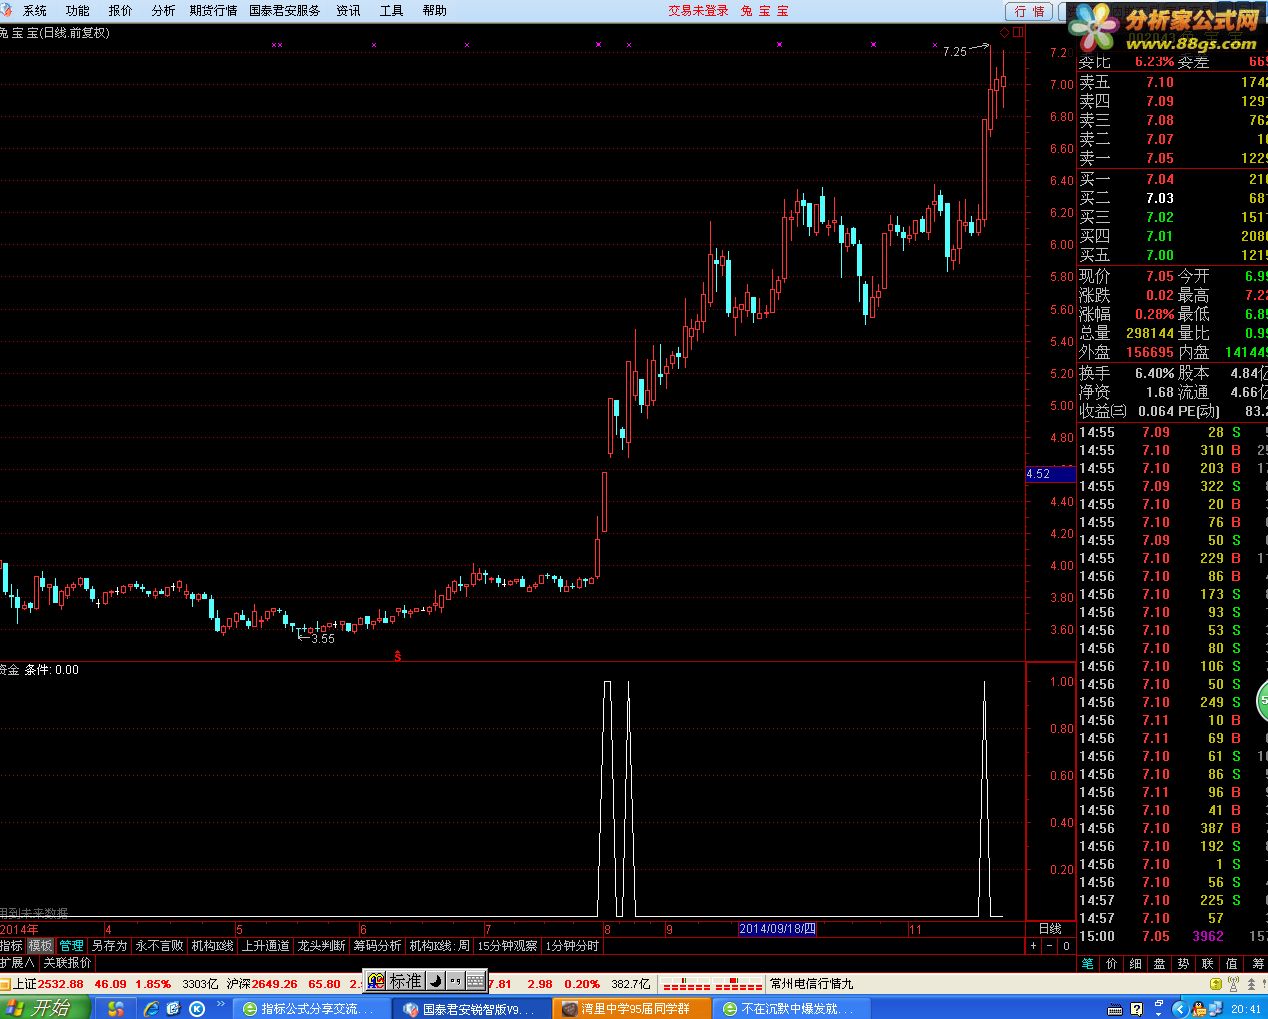The image size is (1268, 1019).
Task: Click the minus zoom-out button under 日线
Action: [1050, 945]
